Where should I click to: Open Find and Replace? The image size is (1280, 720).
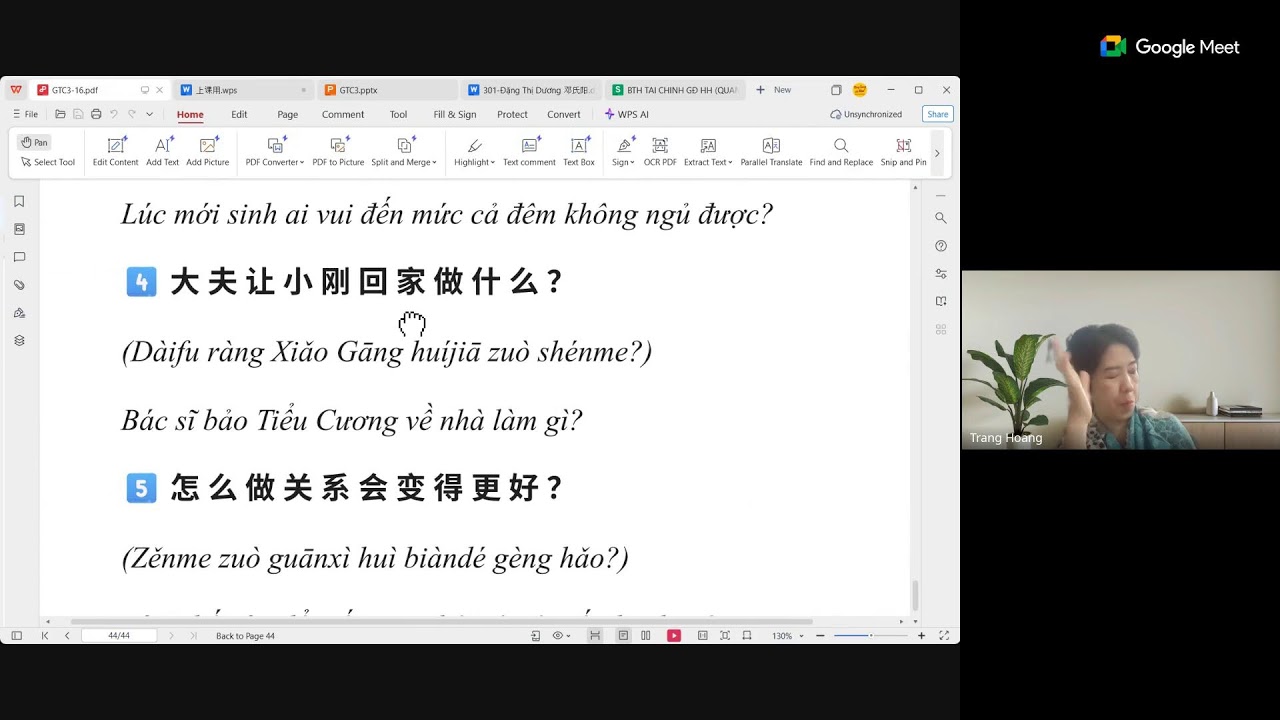841,152
